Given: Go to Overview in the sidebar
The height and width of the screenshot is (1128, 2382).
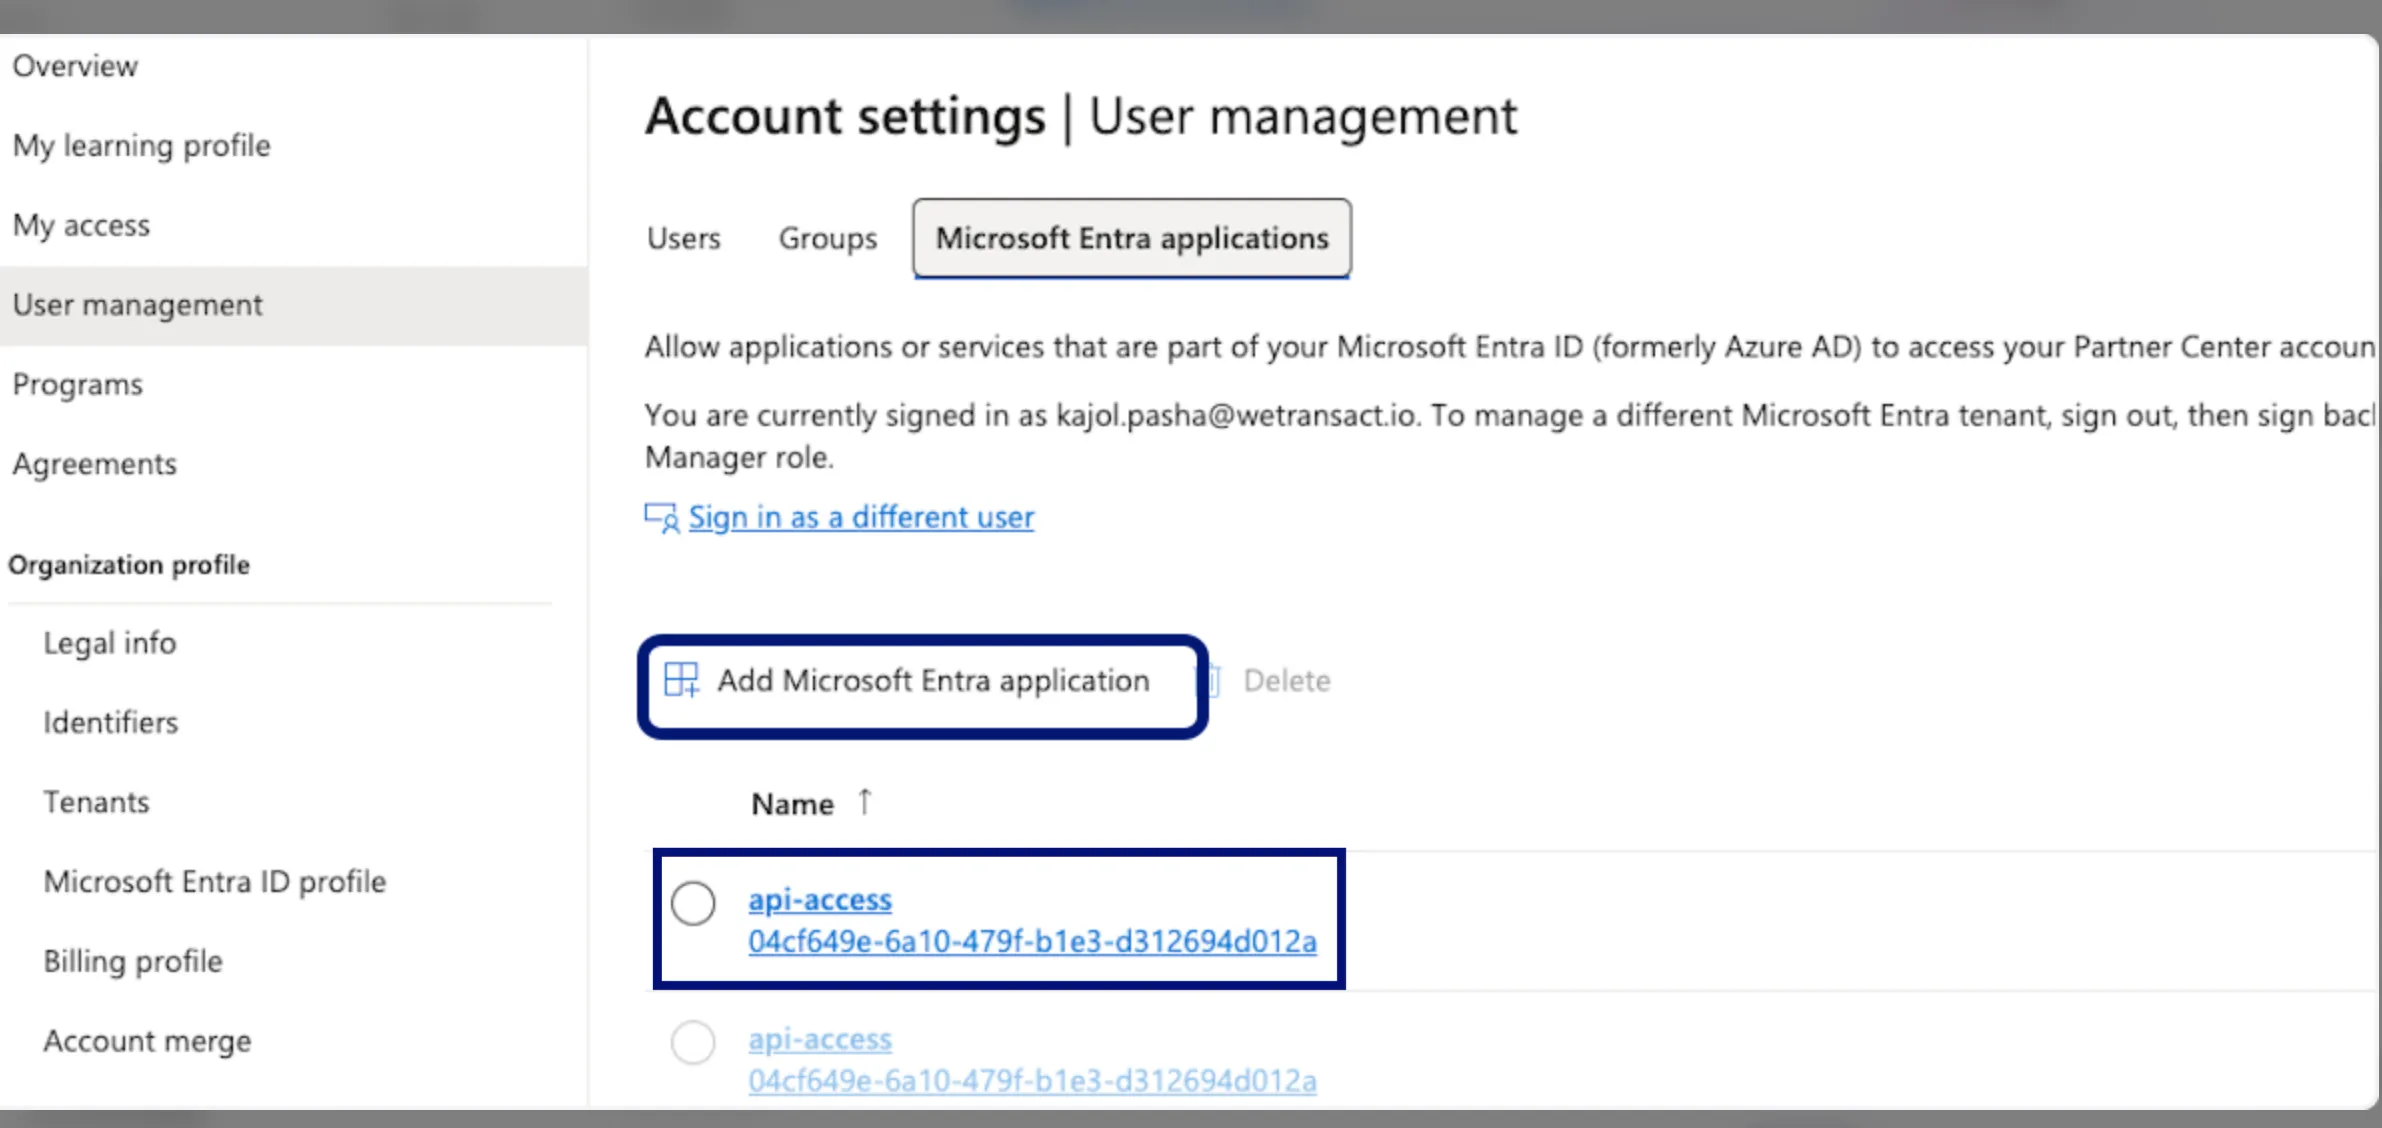Looking at the screenshot, I should point(76,66).
